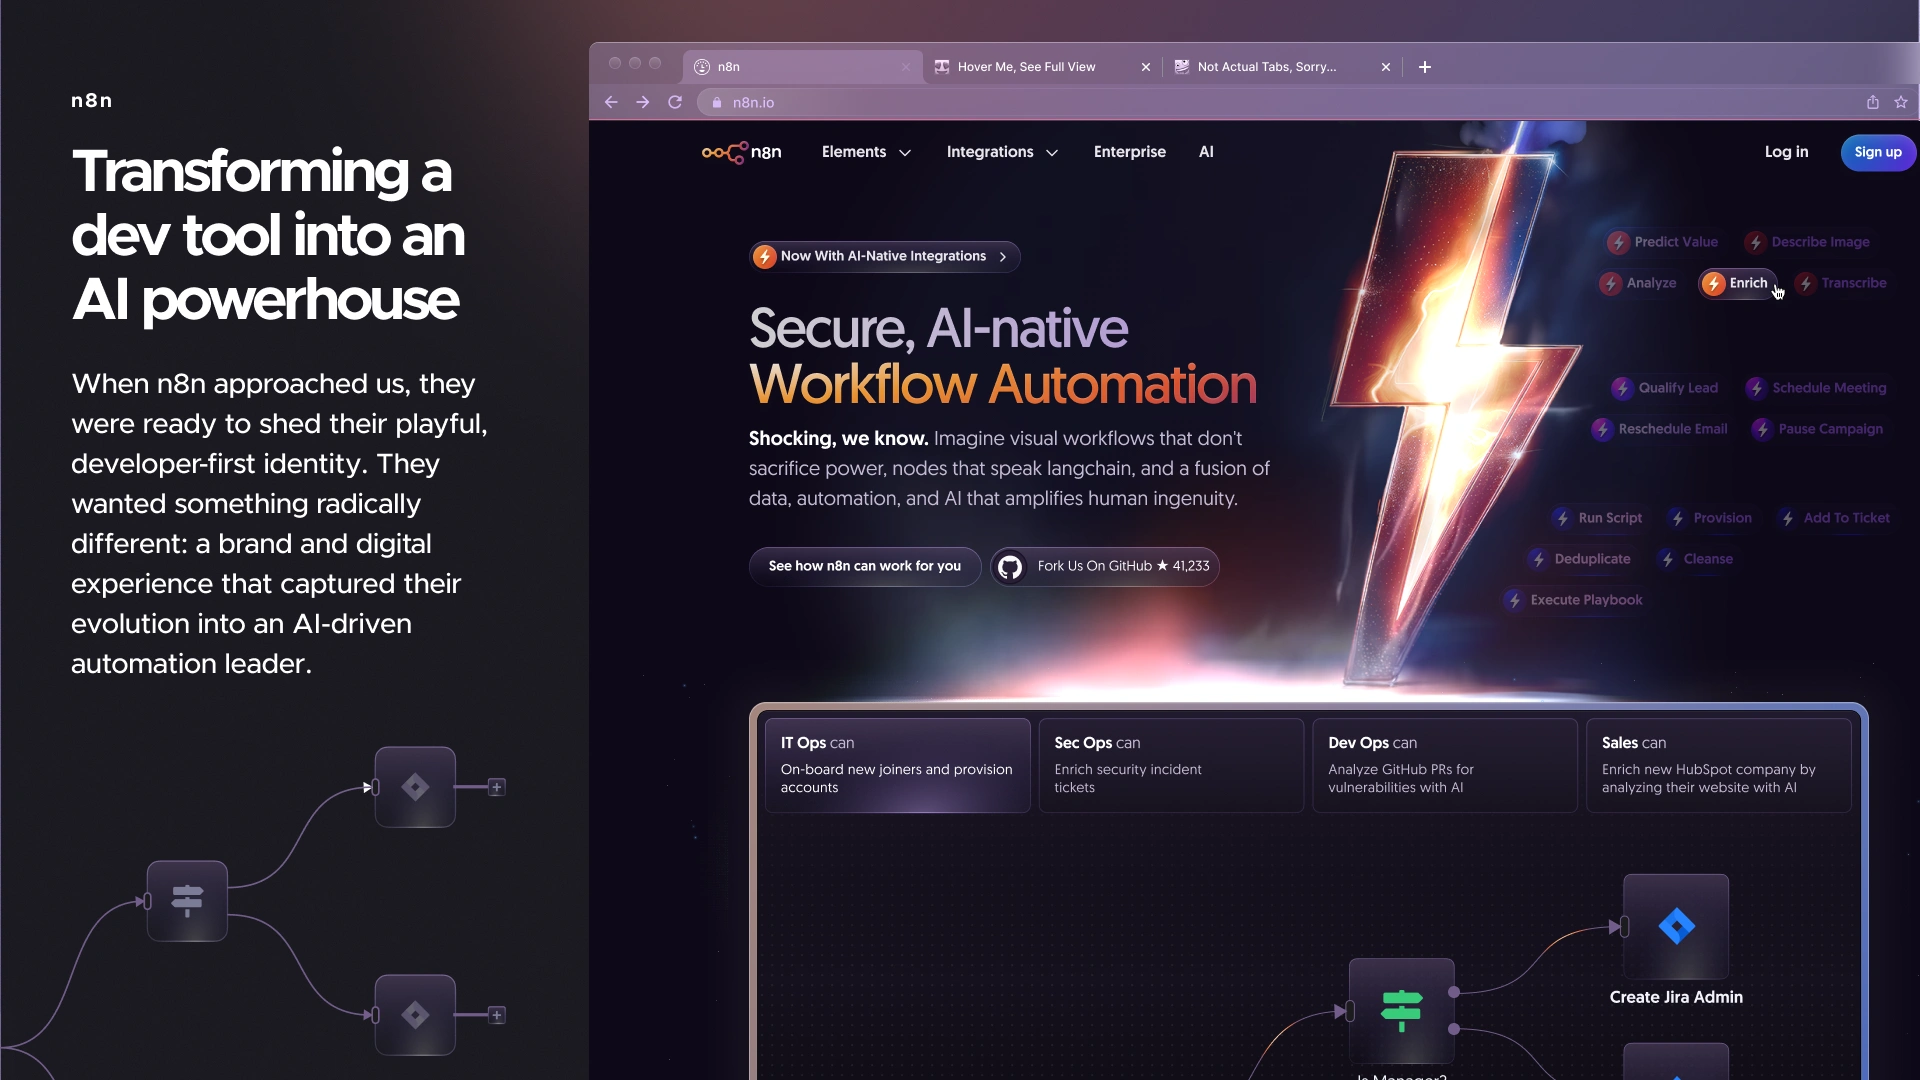Click the GitHub octocat icon
The image size is (1920, 1080).
[x=1010, y=567]
